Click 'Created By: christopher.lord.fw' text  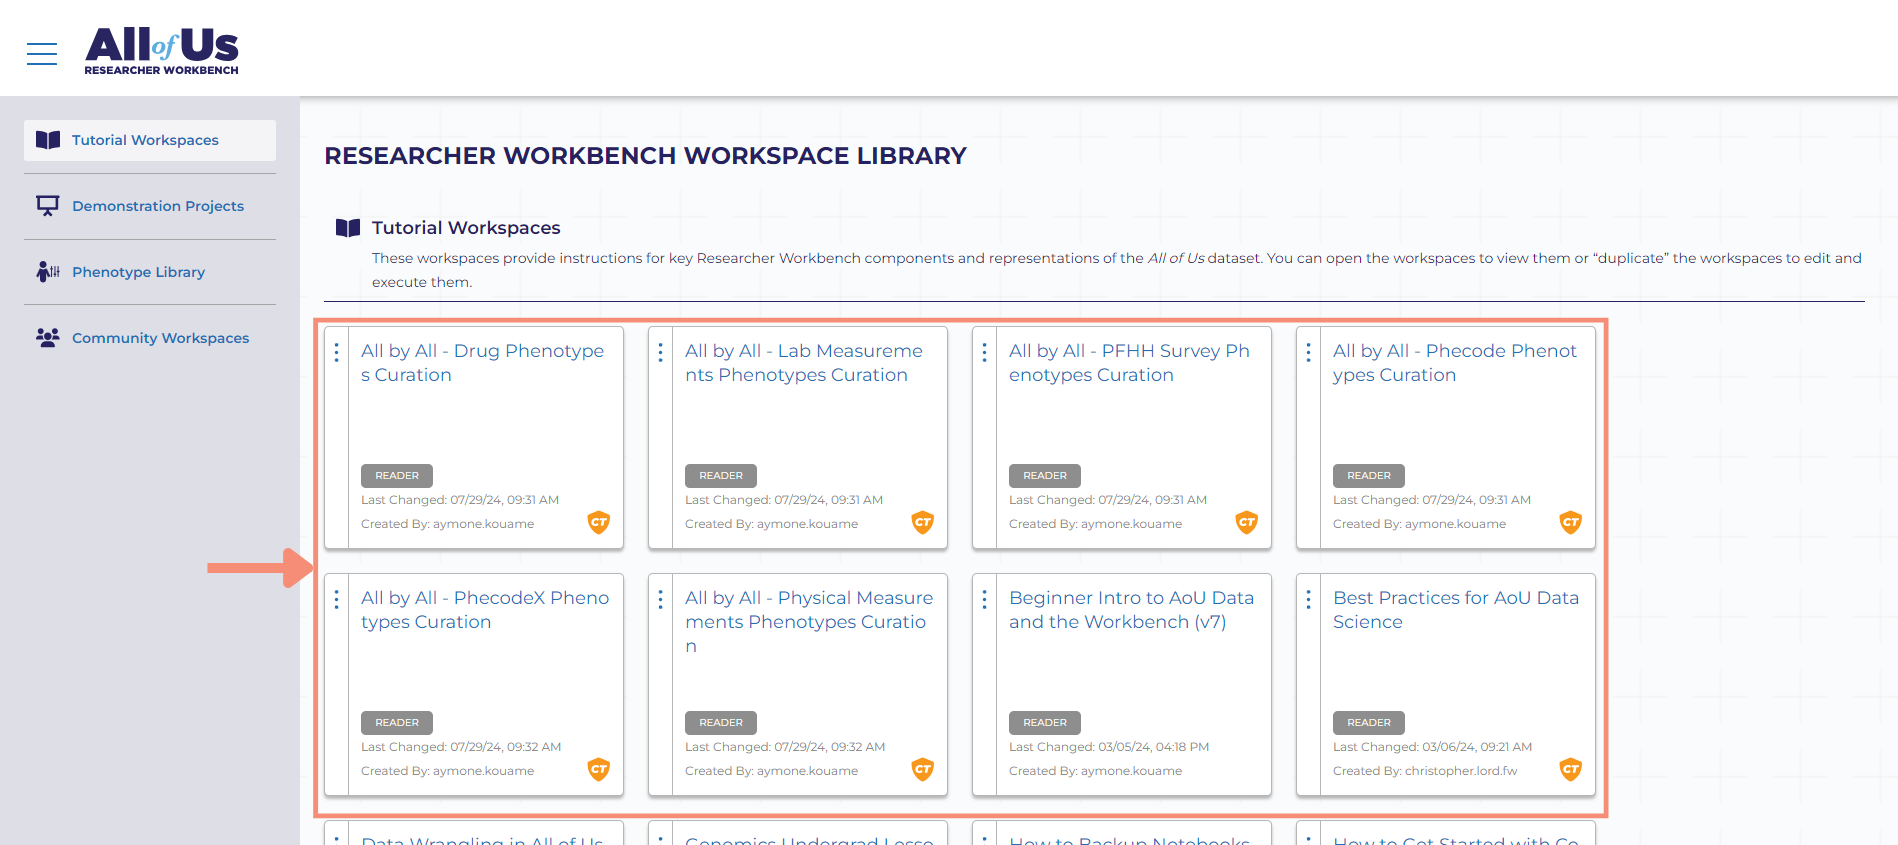[1425, 771]
